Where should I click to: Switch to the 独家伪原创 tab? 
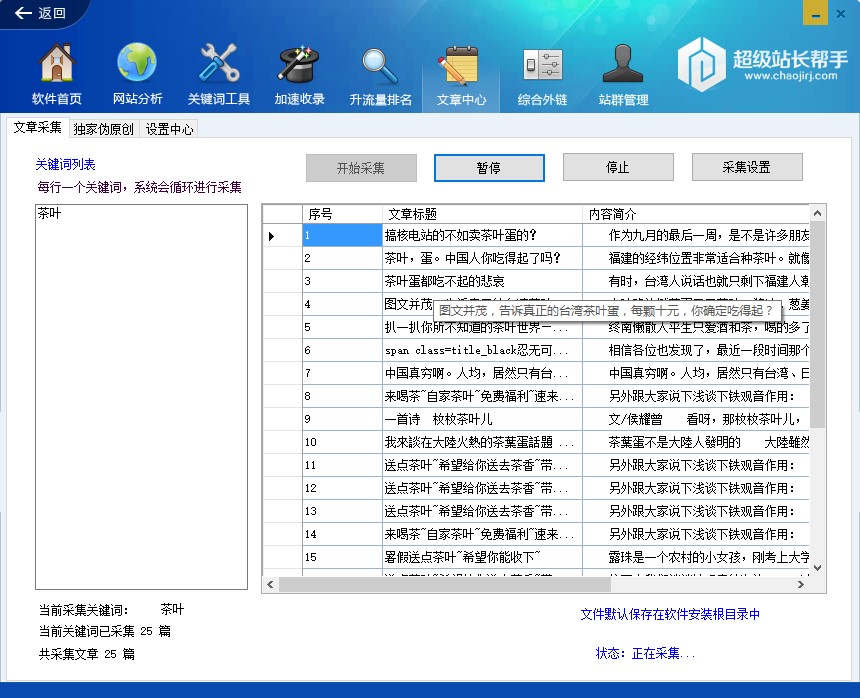click(x=103, y=129)
